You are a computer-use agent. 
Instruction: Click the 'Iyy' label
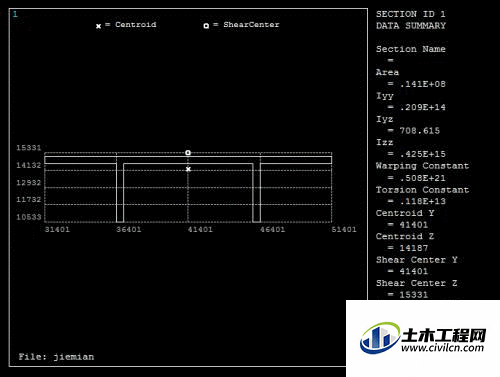(x=385, y=96)
